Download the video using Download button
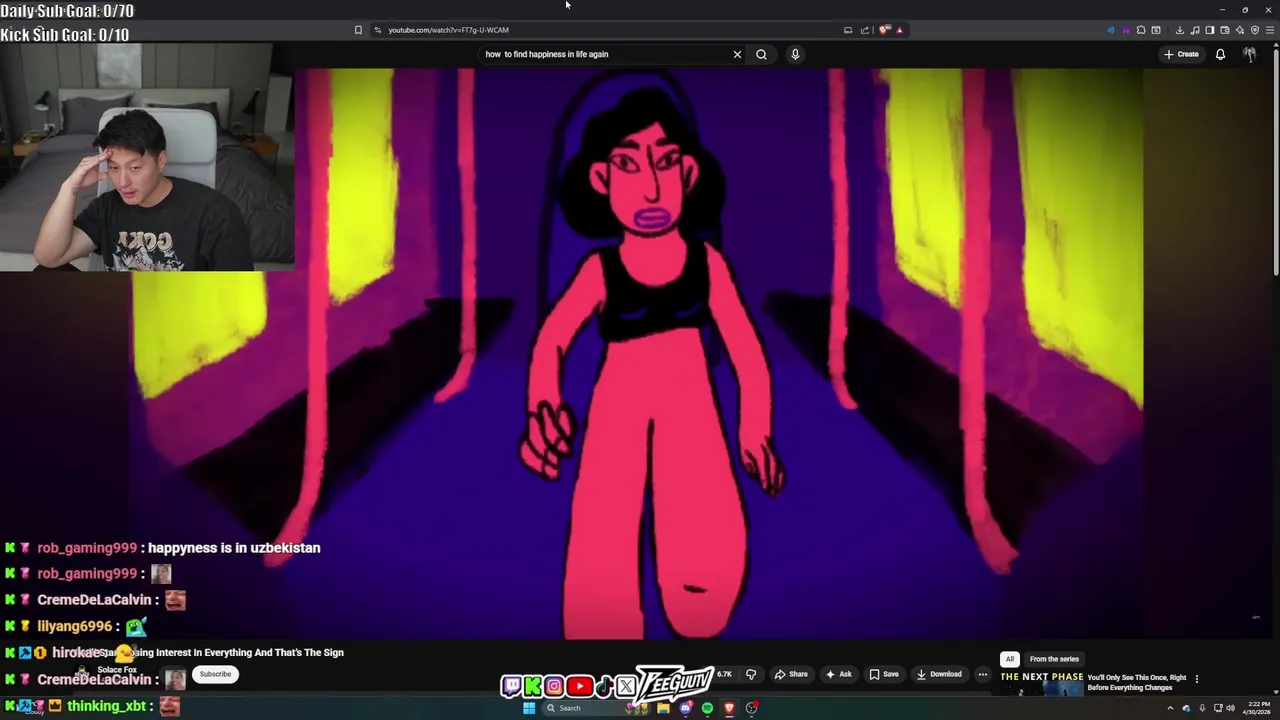 click(938, 674)
